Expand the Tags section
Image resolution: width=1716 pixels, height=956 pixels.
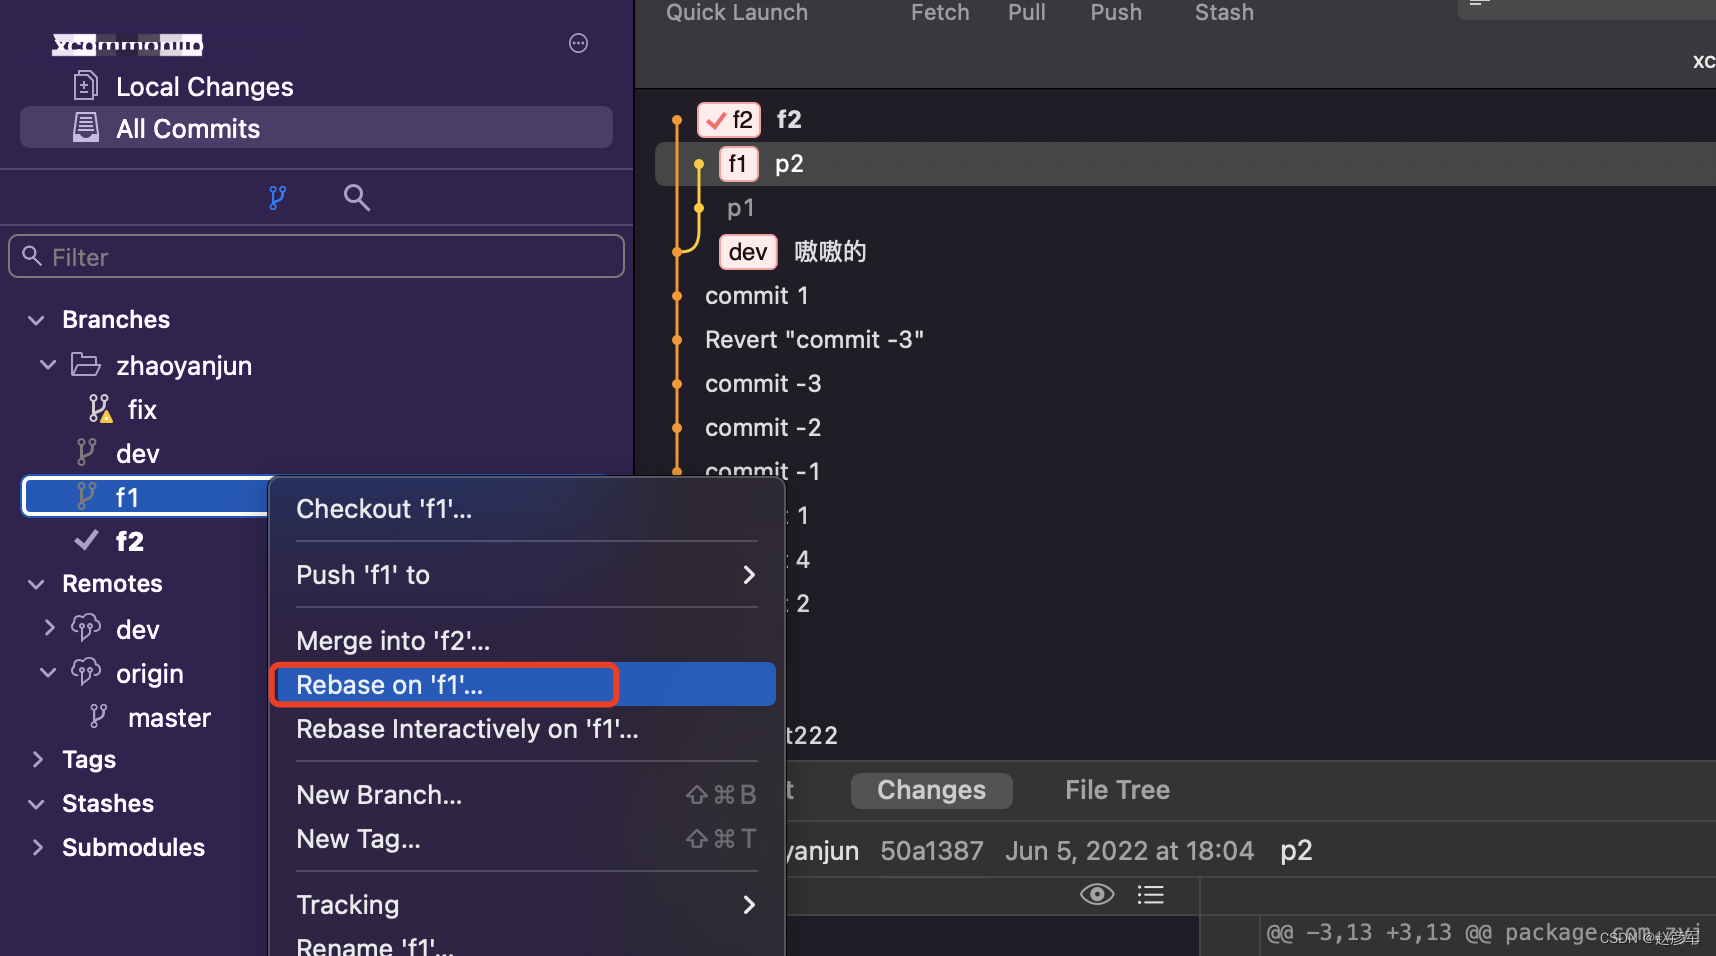38,760
